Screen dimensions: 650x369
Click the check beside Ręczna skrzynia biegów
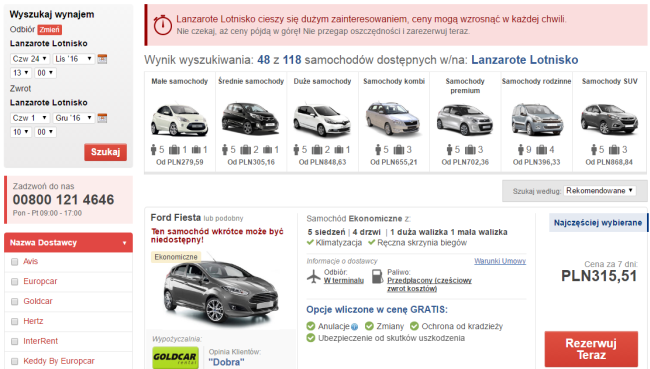click(x=371, y=243)
